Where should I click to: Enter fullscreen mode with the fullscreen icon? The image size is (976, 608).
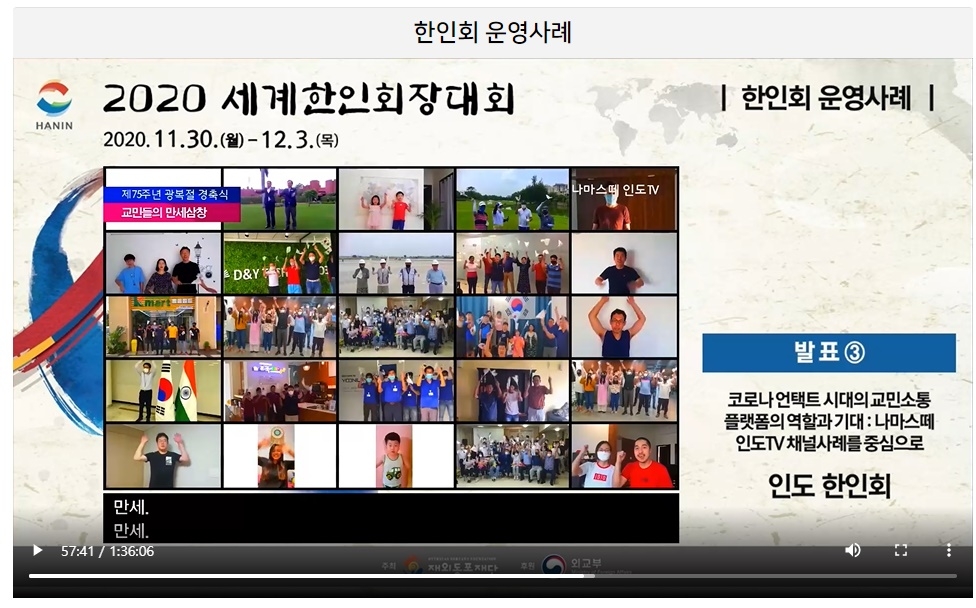click(900, 550)
